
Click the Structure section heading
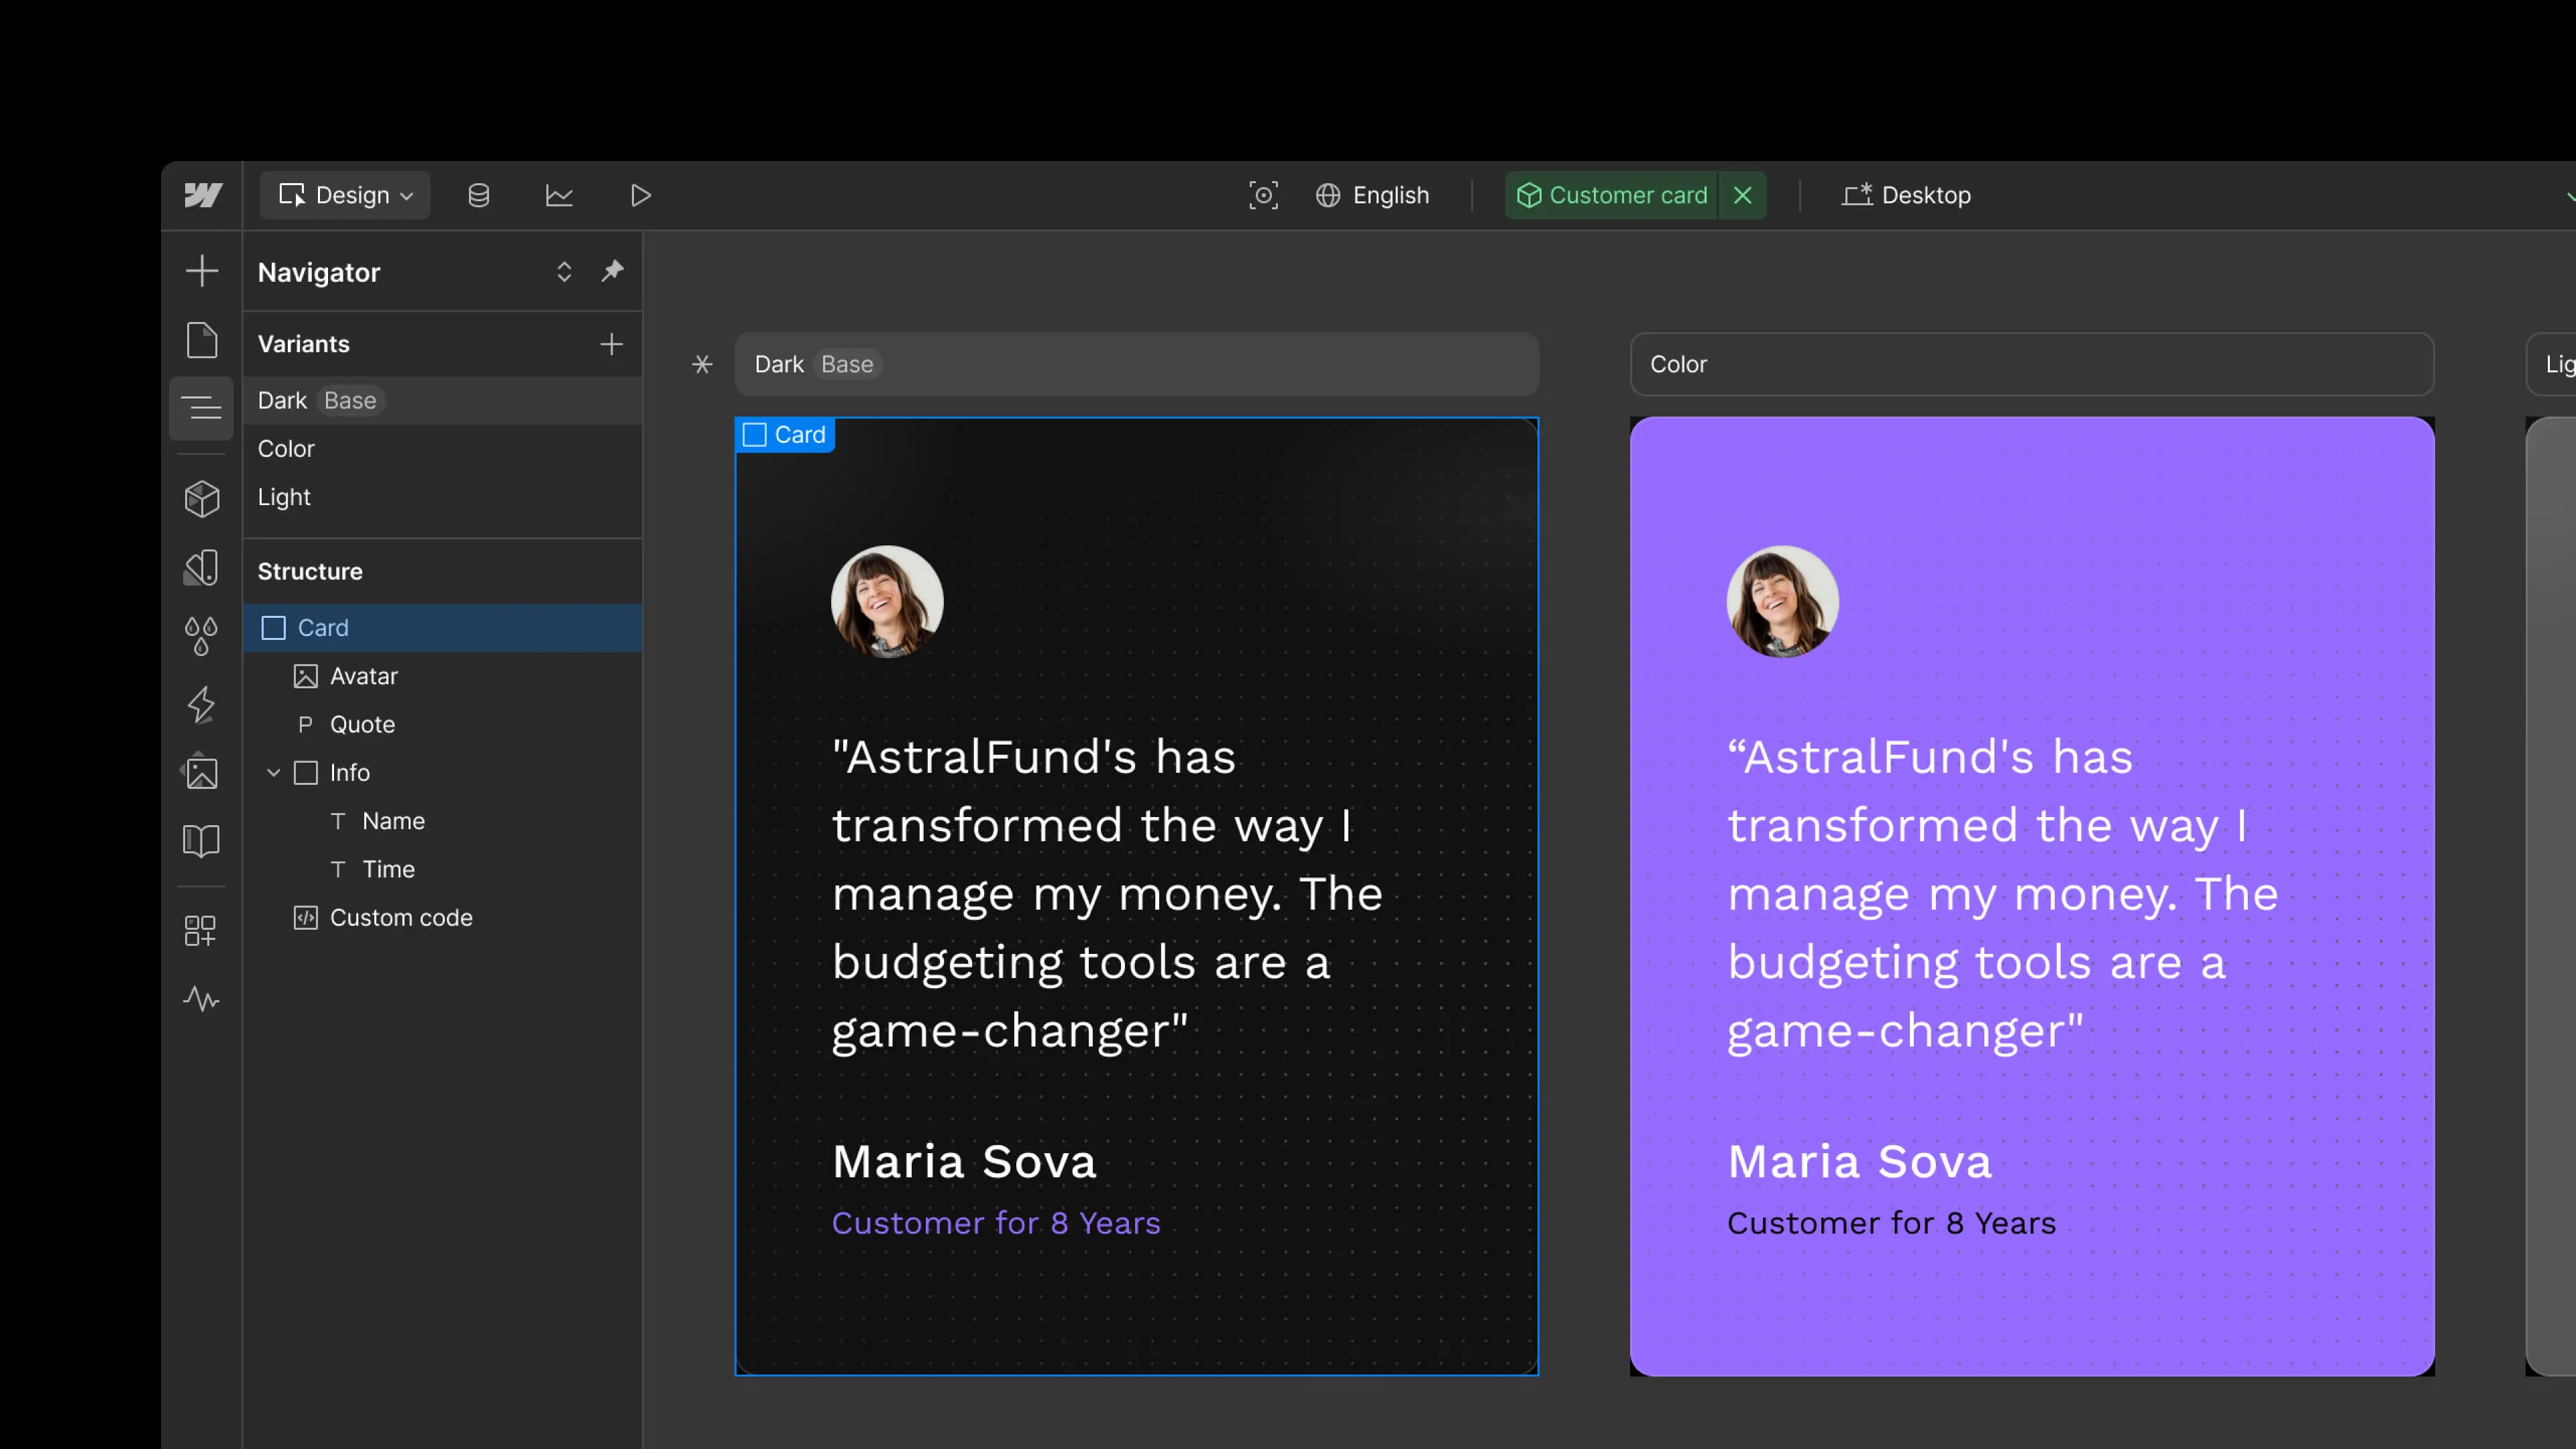310,571
